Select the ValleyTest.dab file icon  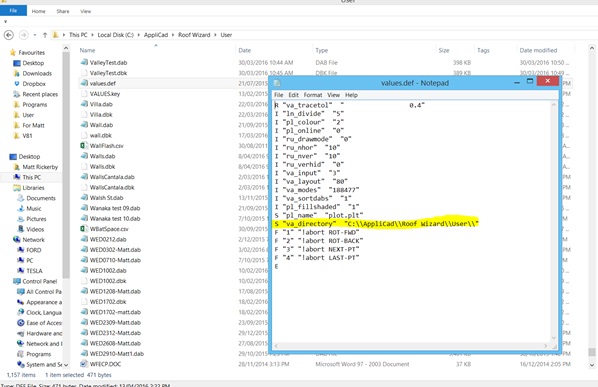pos(84,62)
